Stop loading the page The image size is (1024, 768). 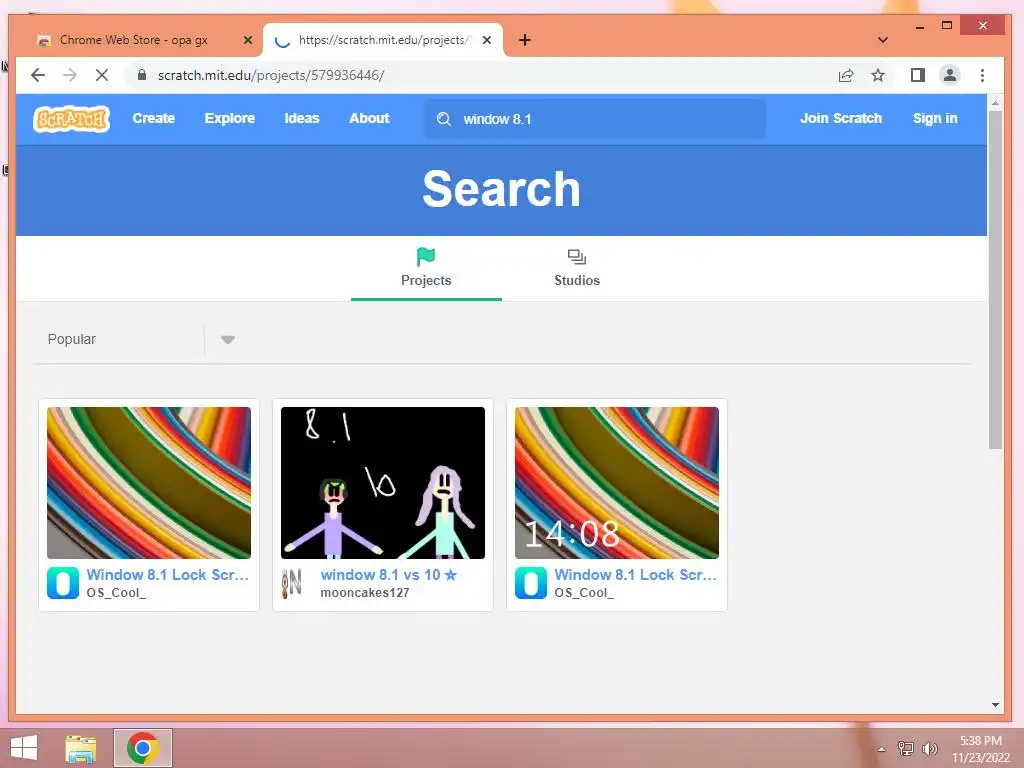102,75
